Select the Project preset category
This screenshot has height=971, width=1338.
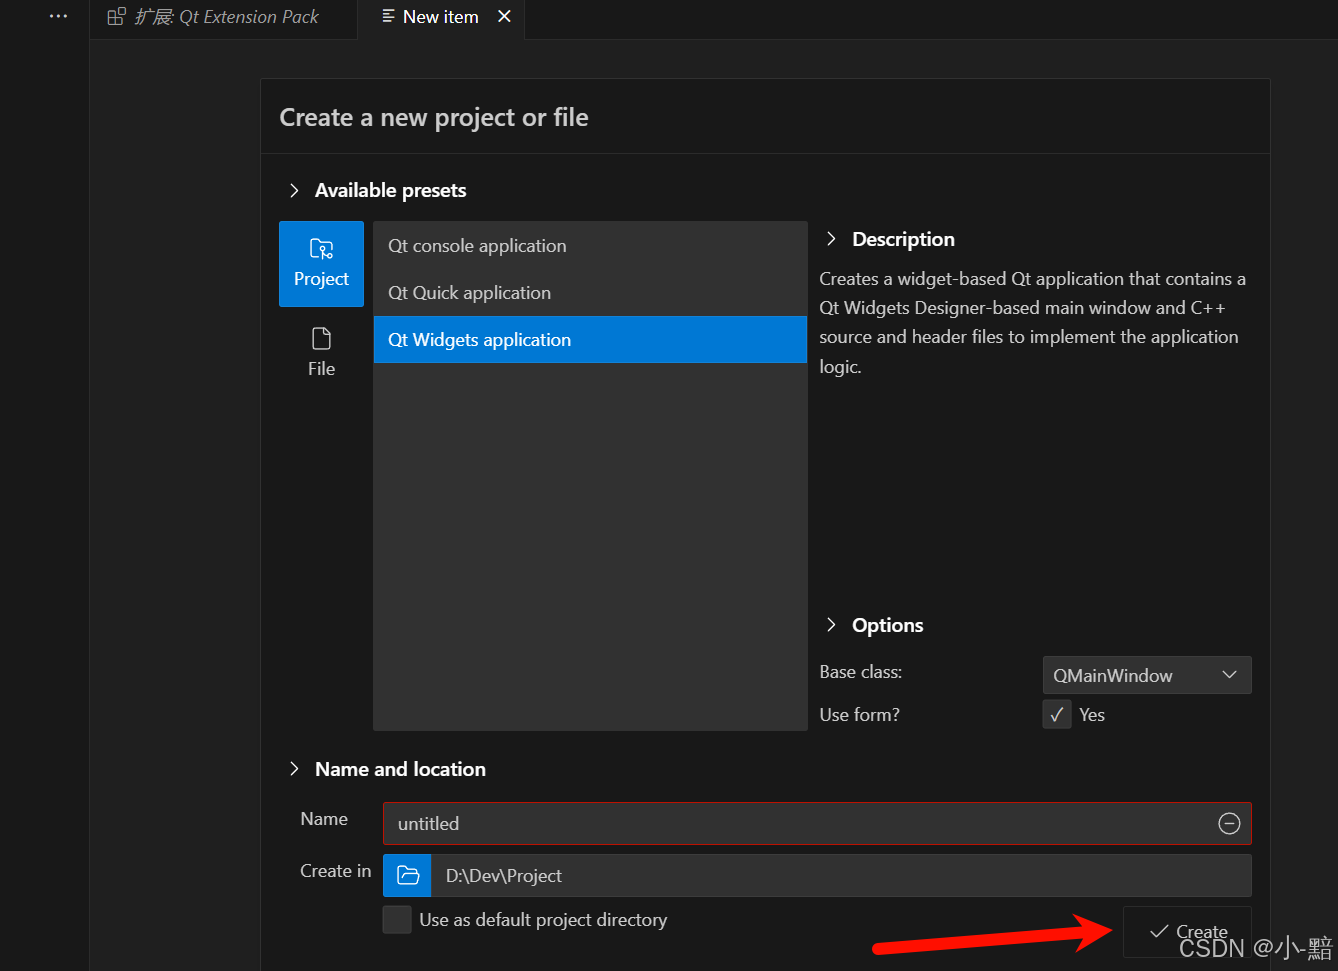(321, 264)
